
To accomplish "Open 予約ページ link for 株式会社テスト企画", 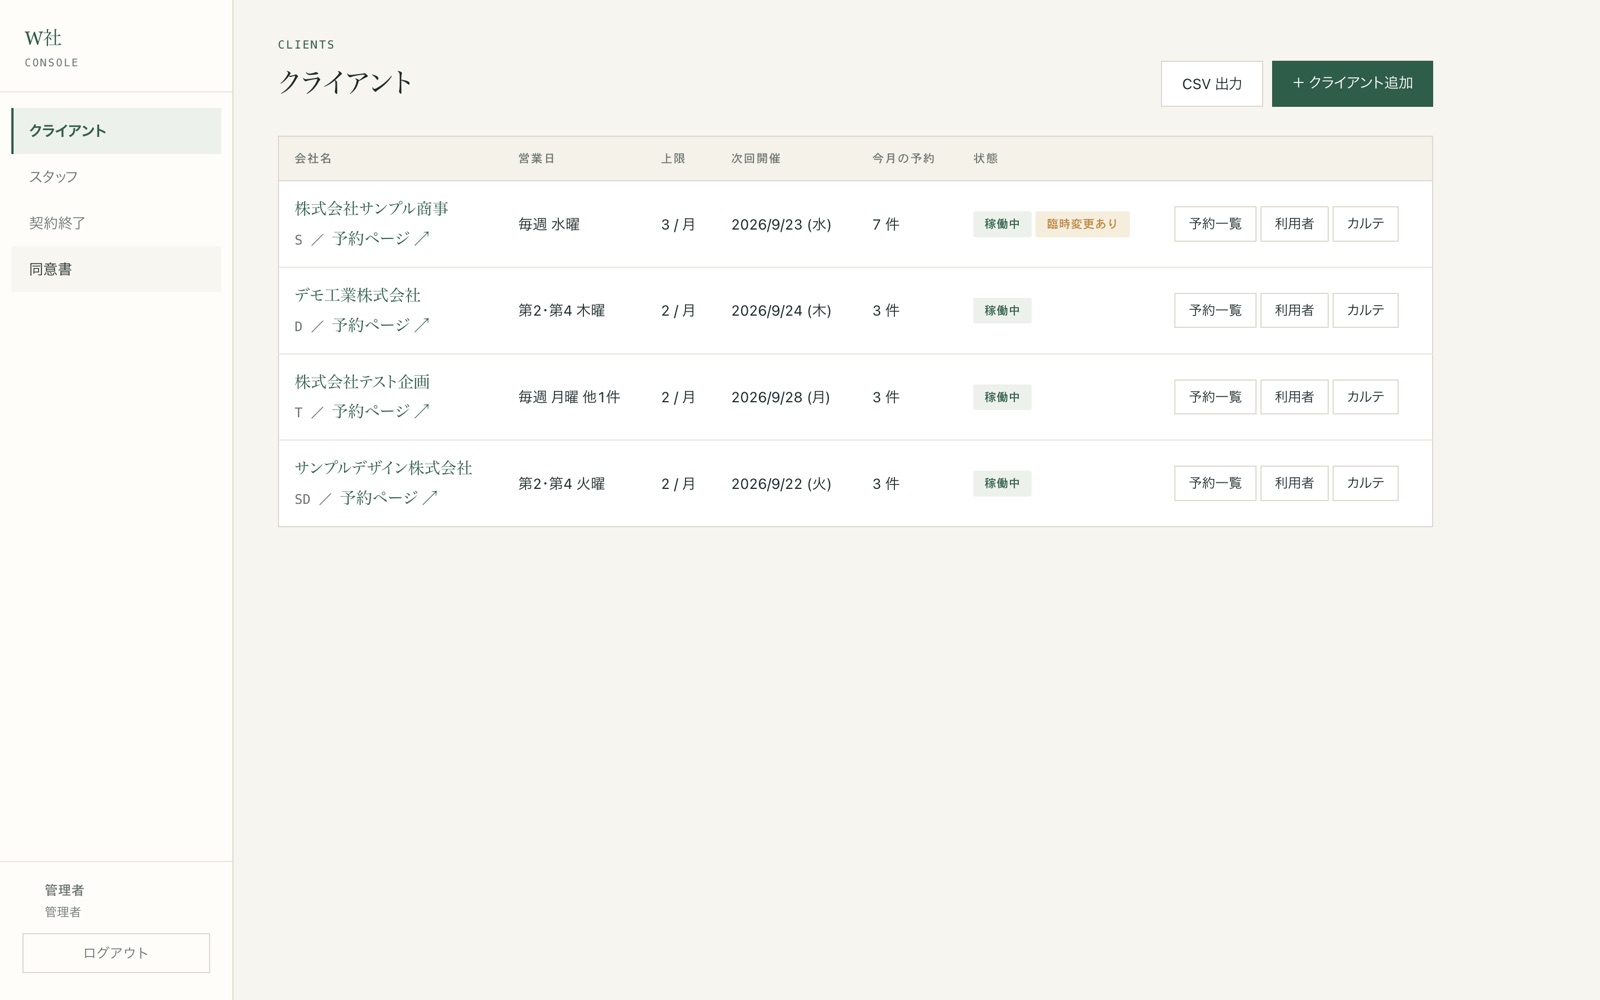I will click(x=381, y=411).
